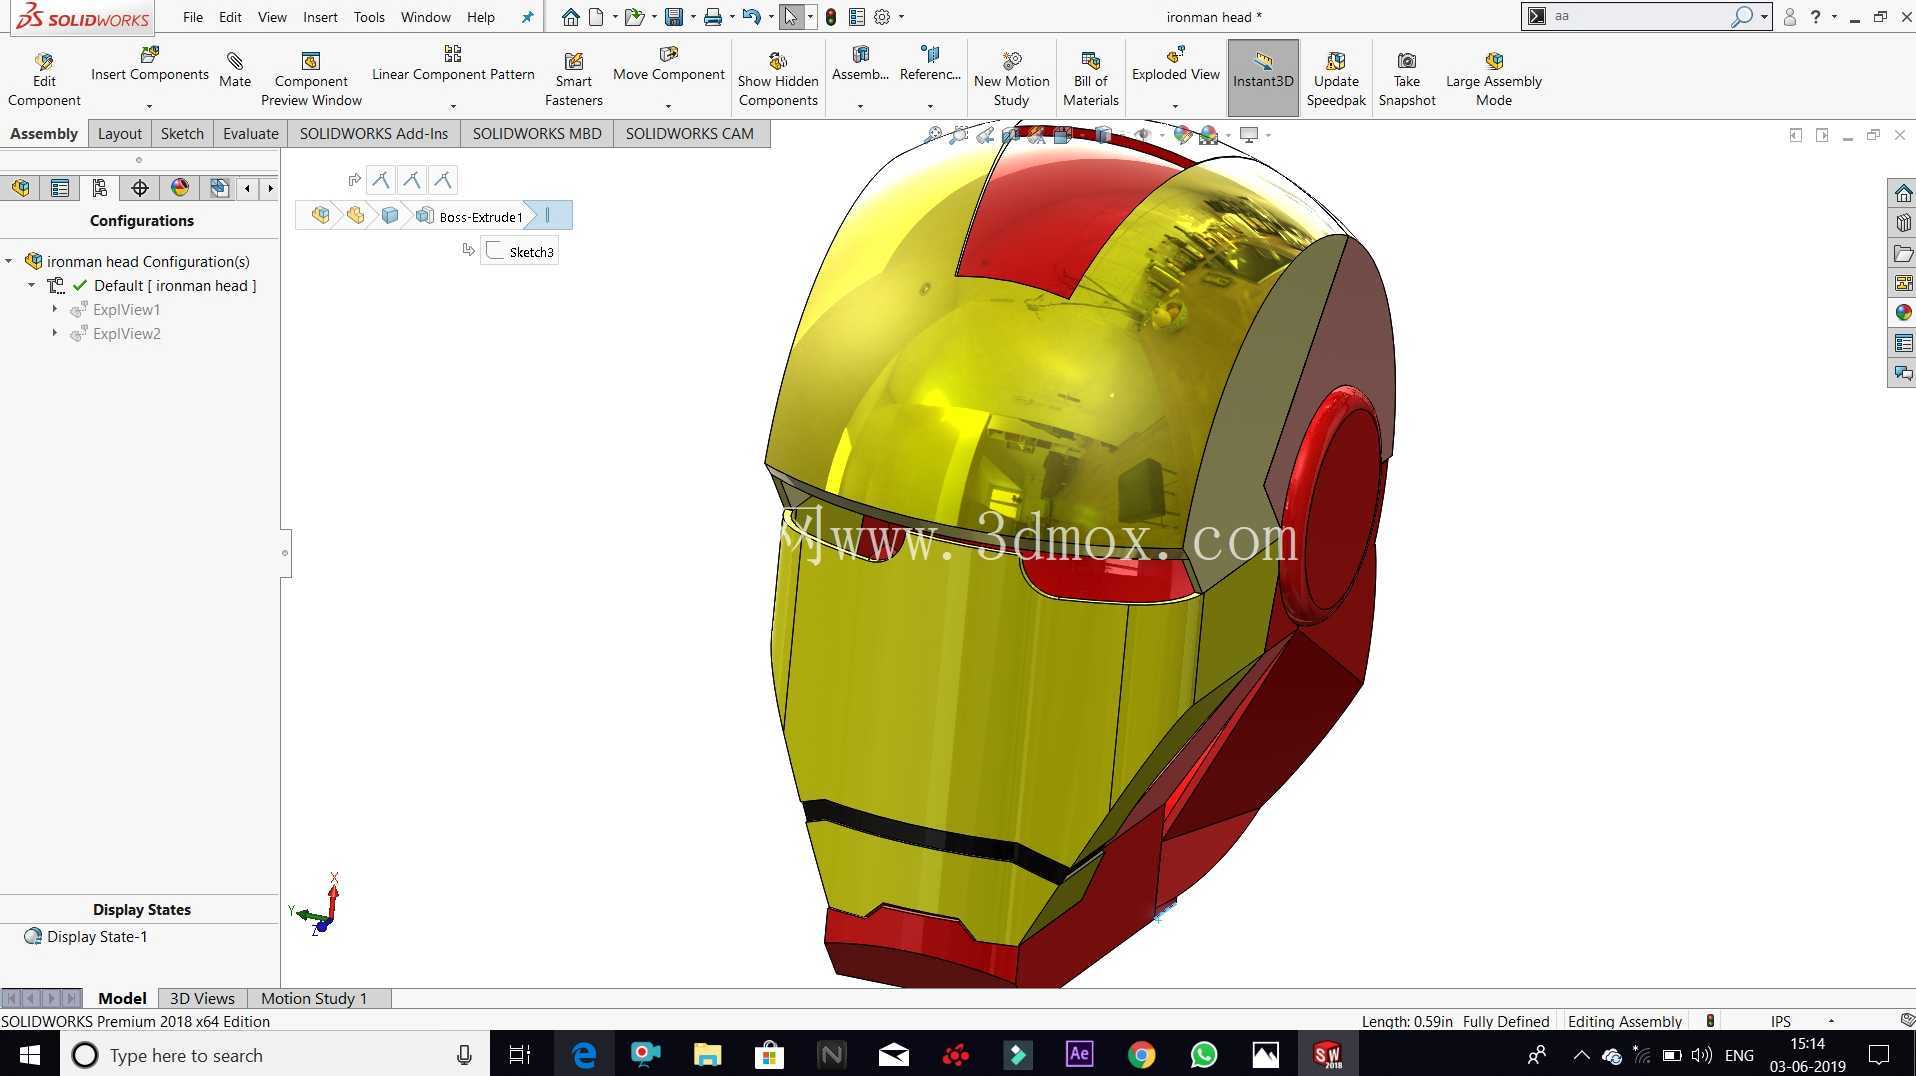
Task: Switch to the Evaluate tab
Action: [x=250, y=133]
